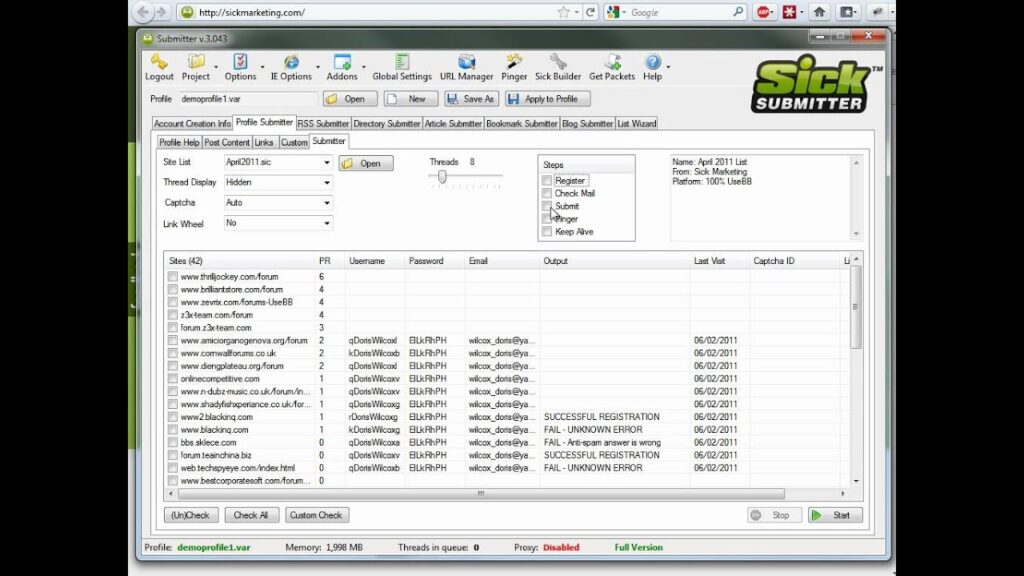The height and width of the screenshot is (576, 1024).
Task: Click the (Un)Check button
Action: (191, 515)
